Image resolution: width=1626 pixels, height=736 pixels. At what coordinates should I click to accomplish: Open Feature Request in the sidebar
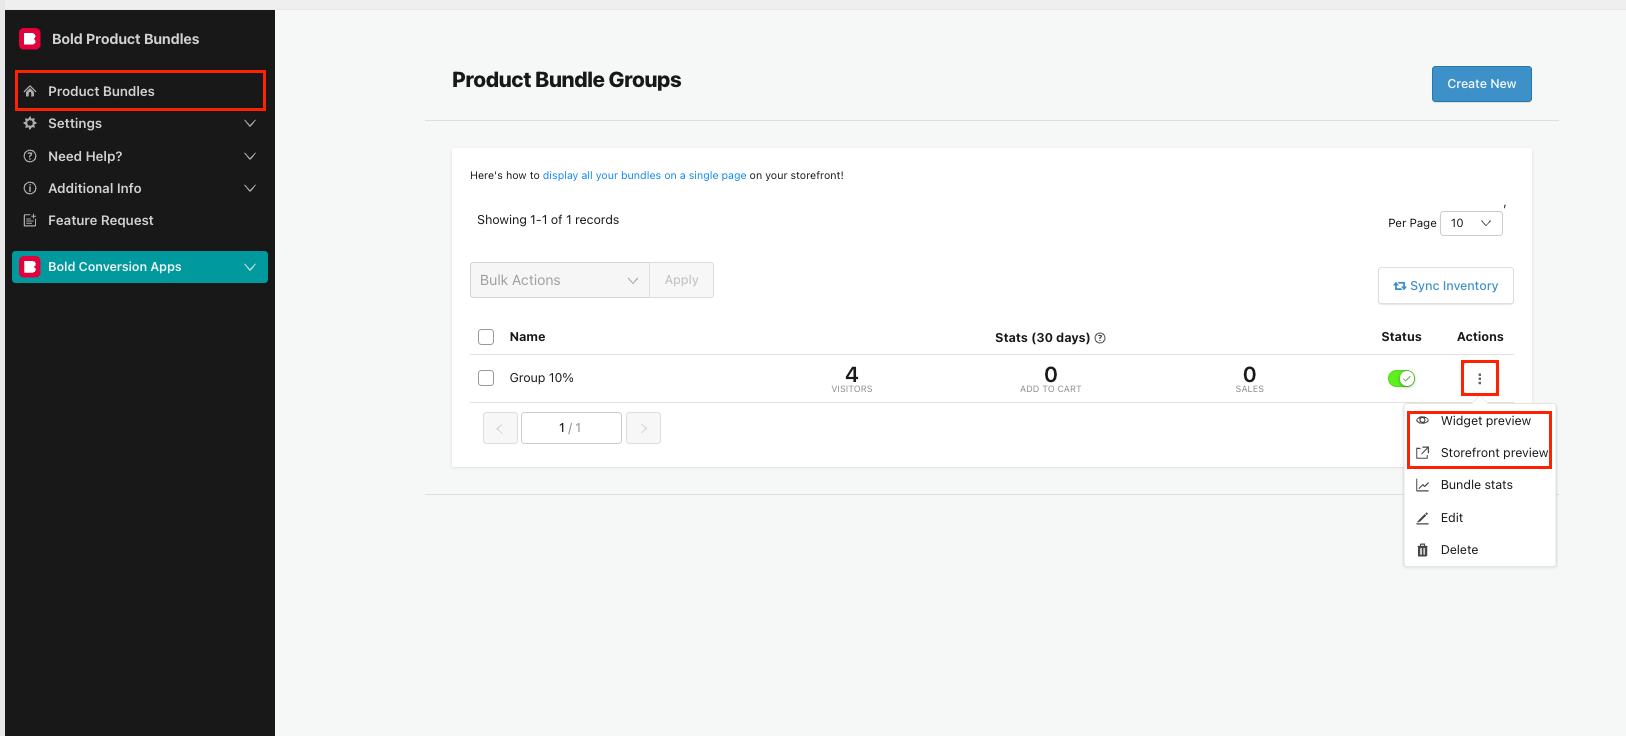(x=140, y=220)
